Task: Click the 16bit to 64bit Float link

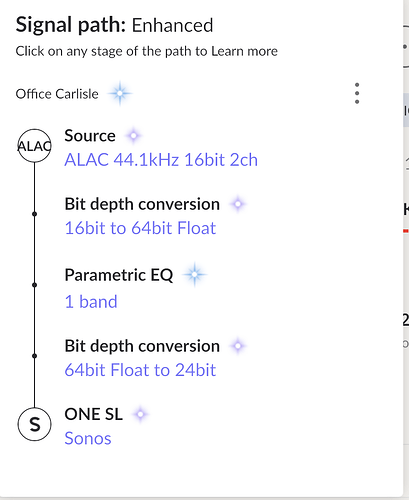Action: click(140, 228)
